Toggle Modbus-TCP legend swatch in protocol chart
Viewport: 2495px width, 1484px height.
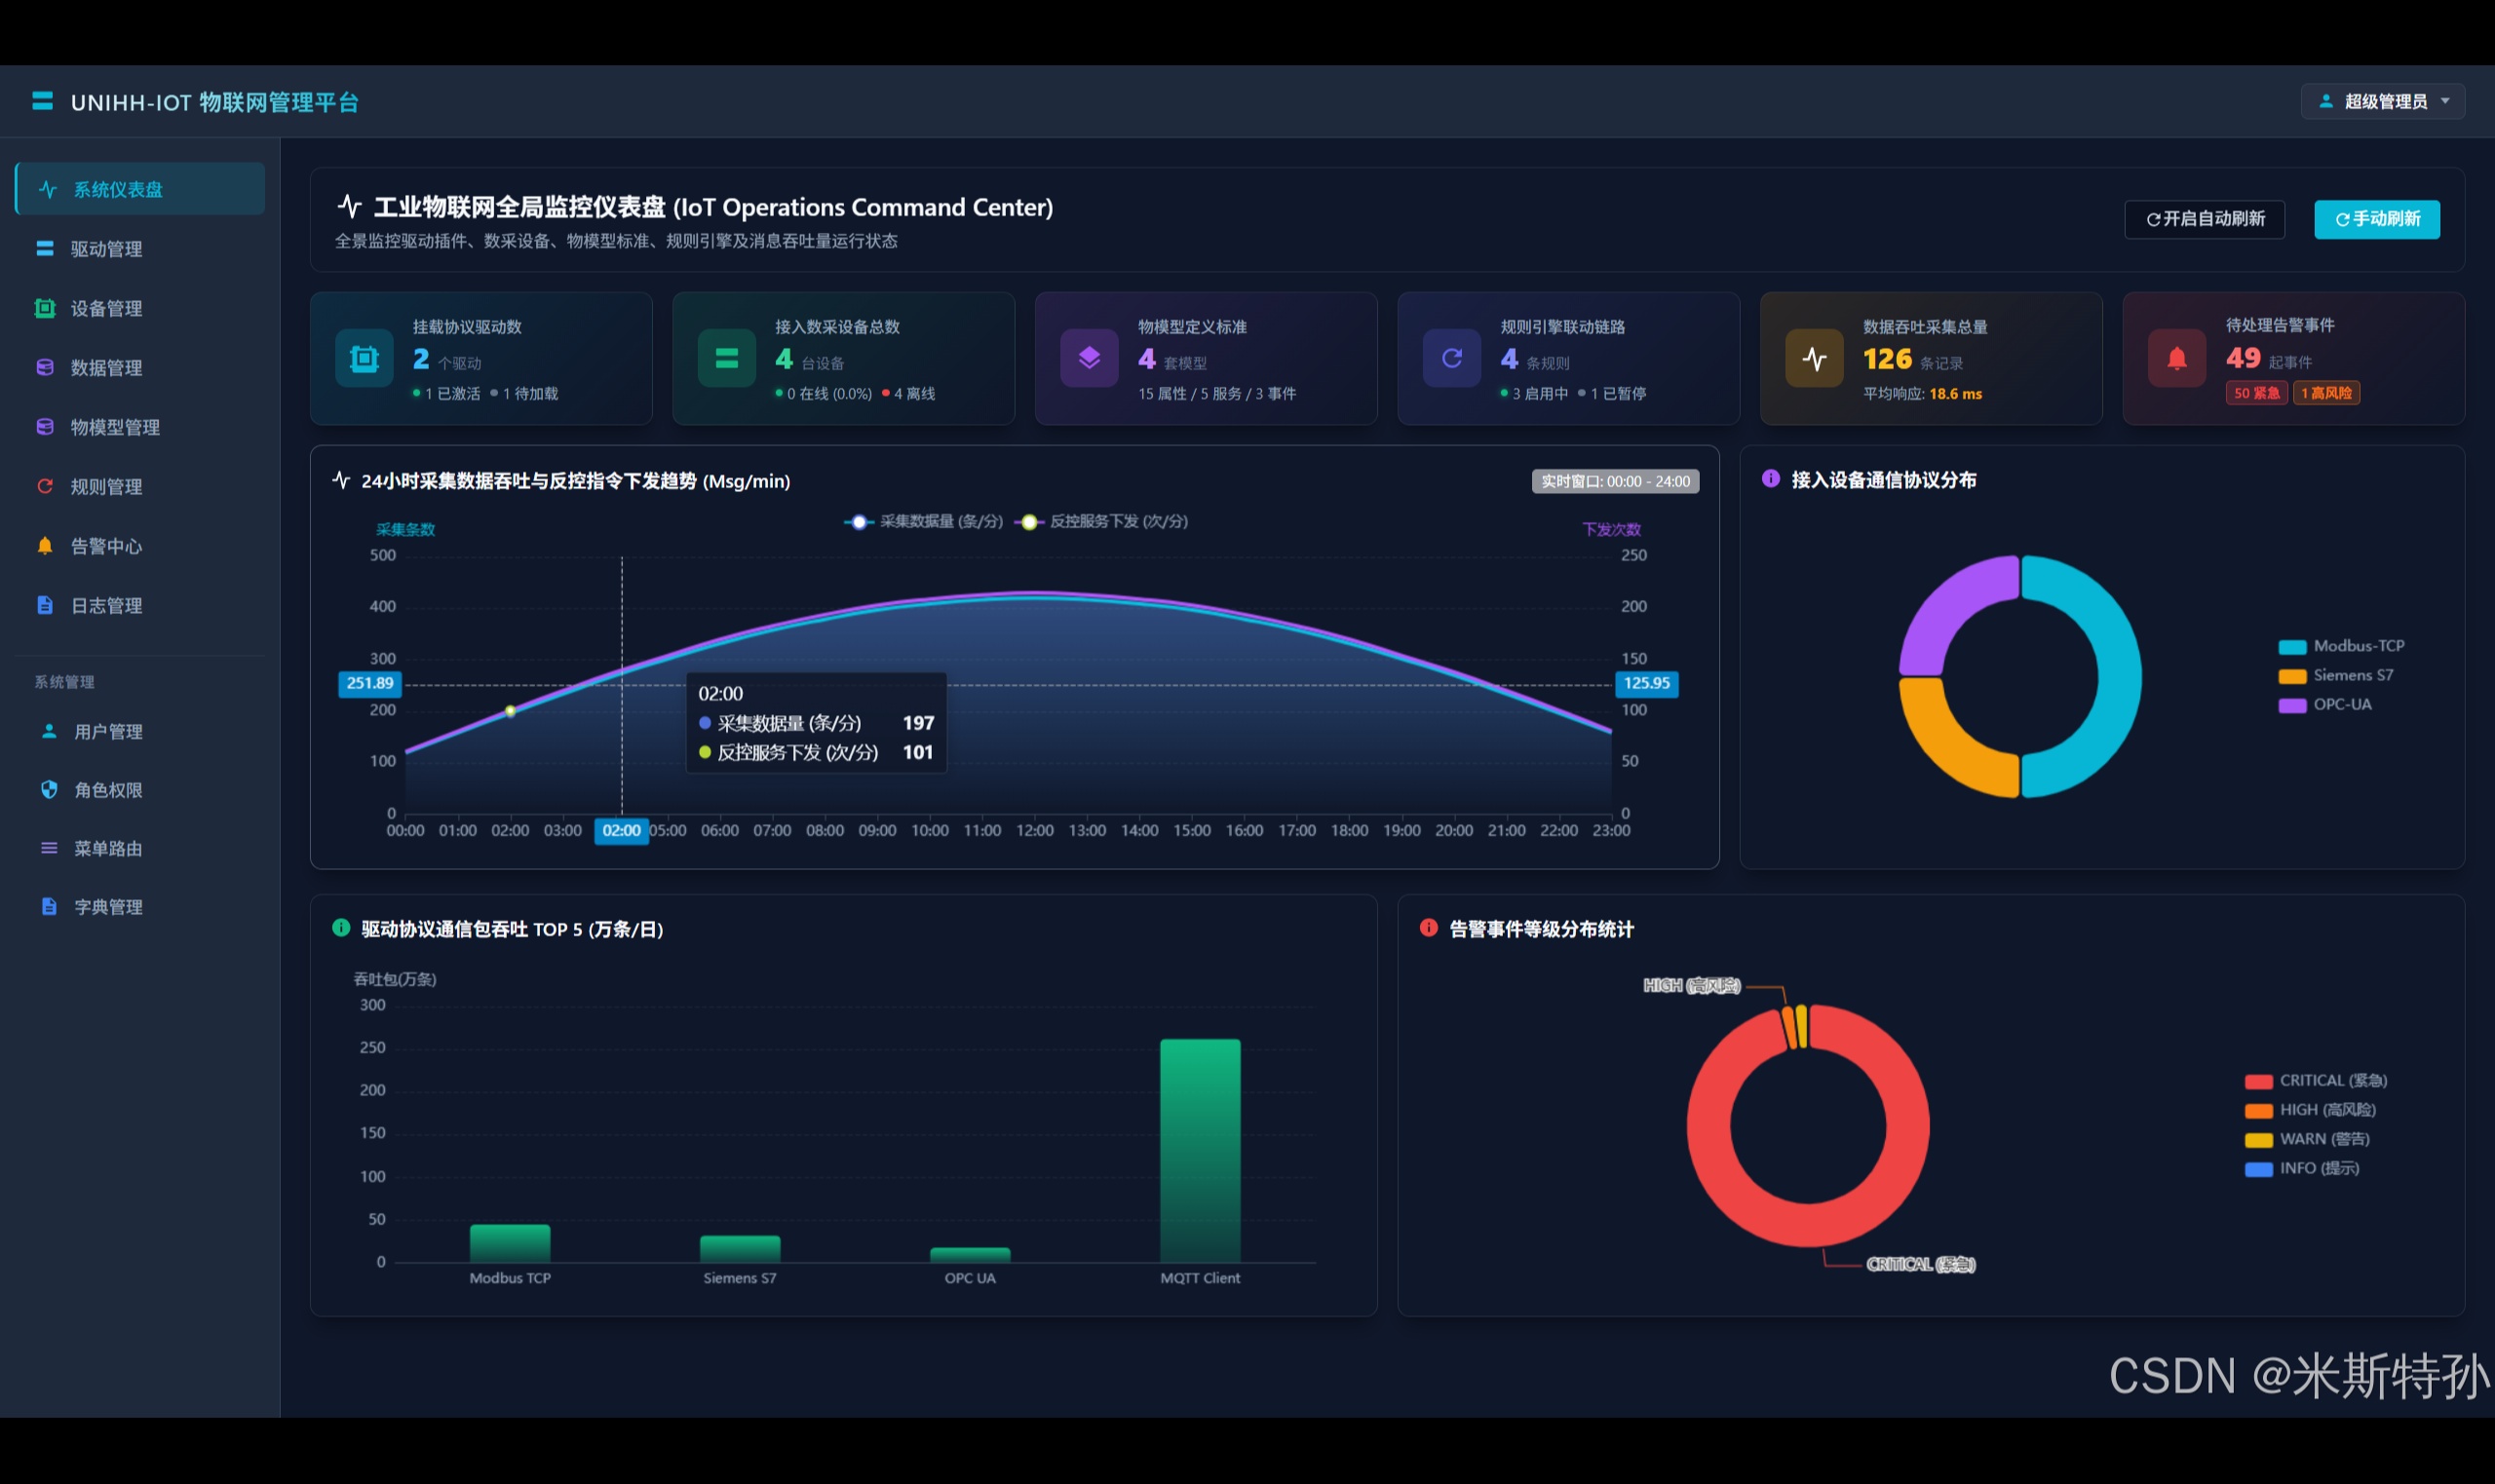click(2292, 647)
